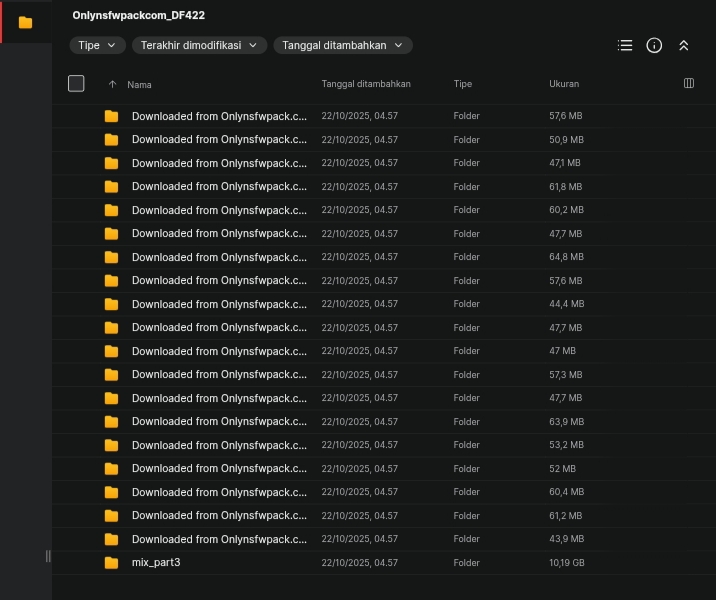Open the Tanggal ditambahkan filter dropdown

(x=342, y=45)
